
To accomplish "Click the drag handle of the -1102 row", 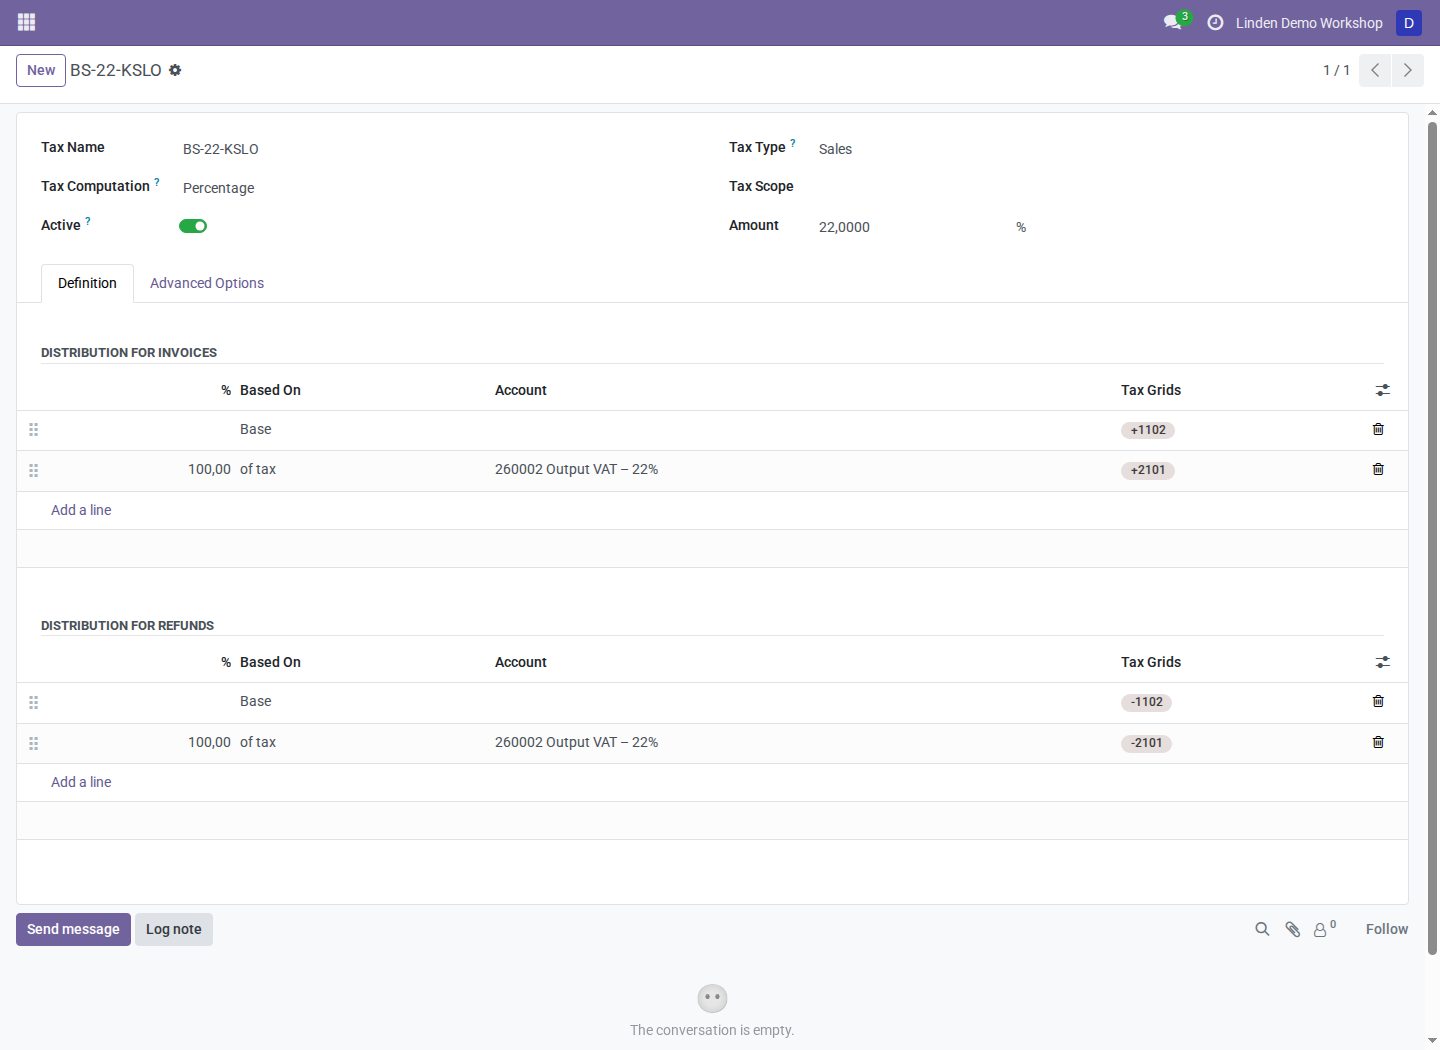I will (x=33, y=702).
